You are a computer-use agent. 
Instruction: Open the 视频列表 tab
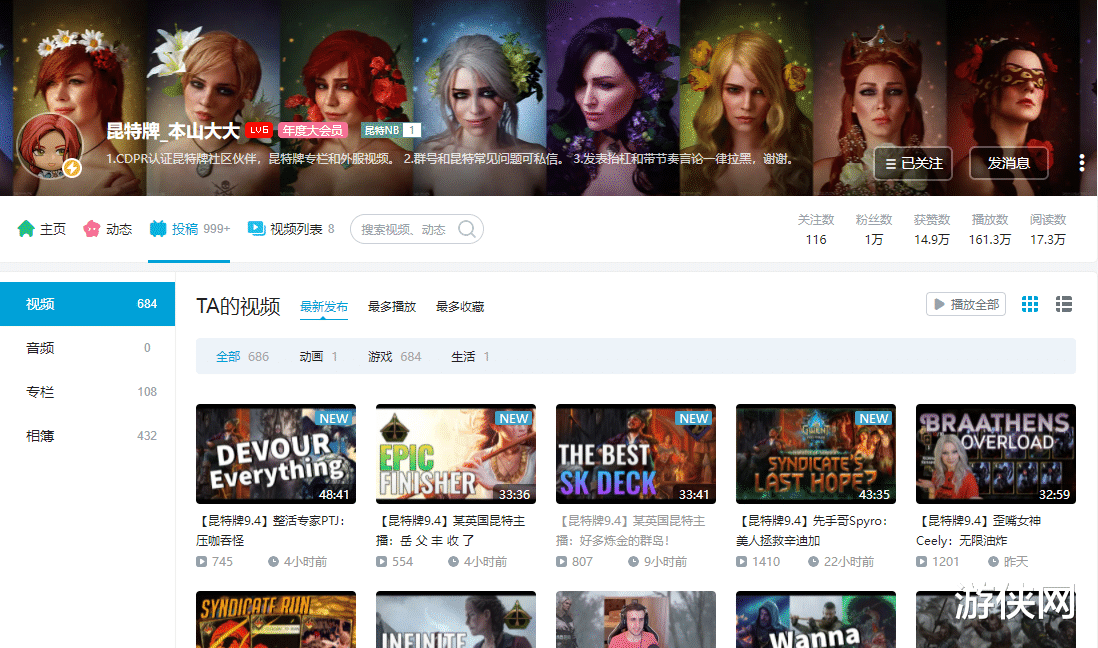pyautogui.click(x=291, y=229)
